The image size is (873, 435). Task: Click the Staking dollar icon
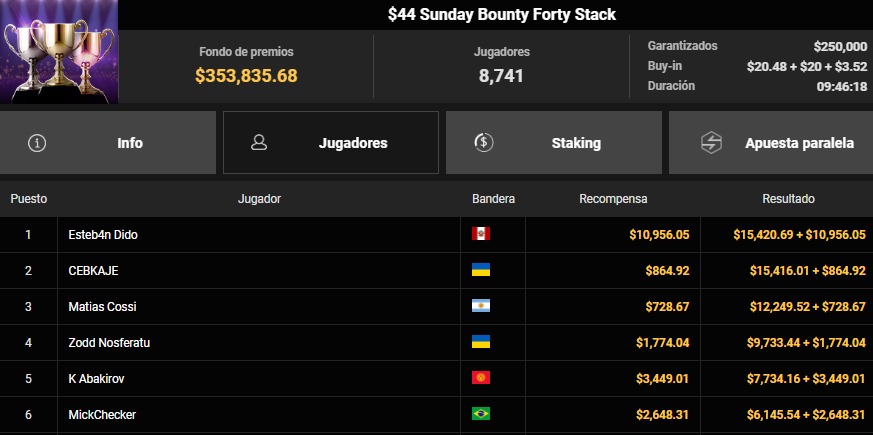(483, 143)
